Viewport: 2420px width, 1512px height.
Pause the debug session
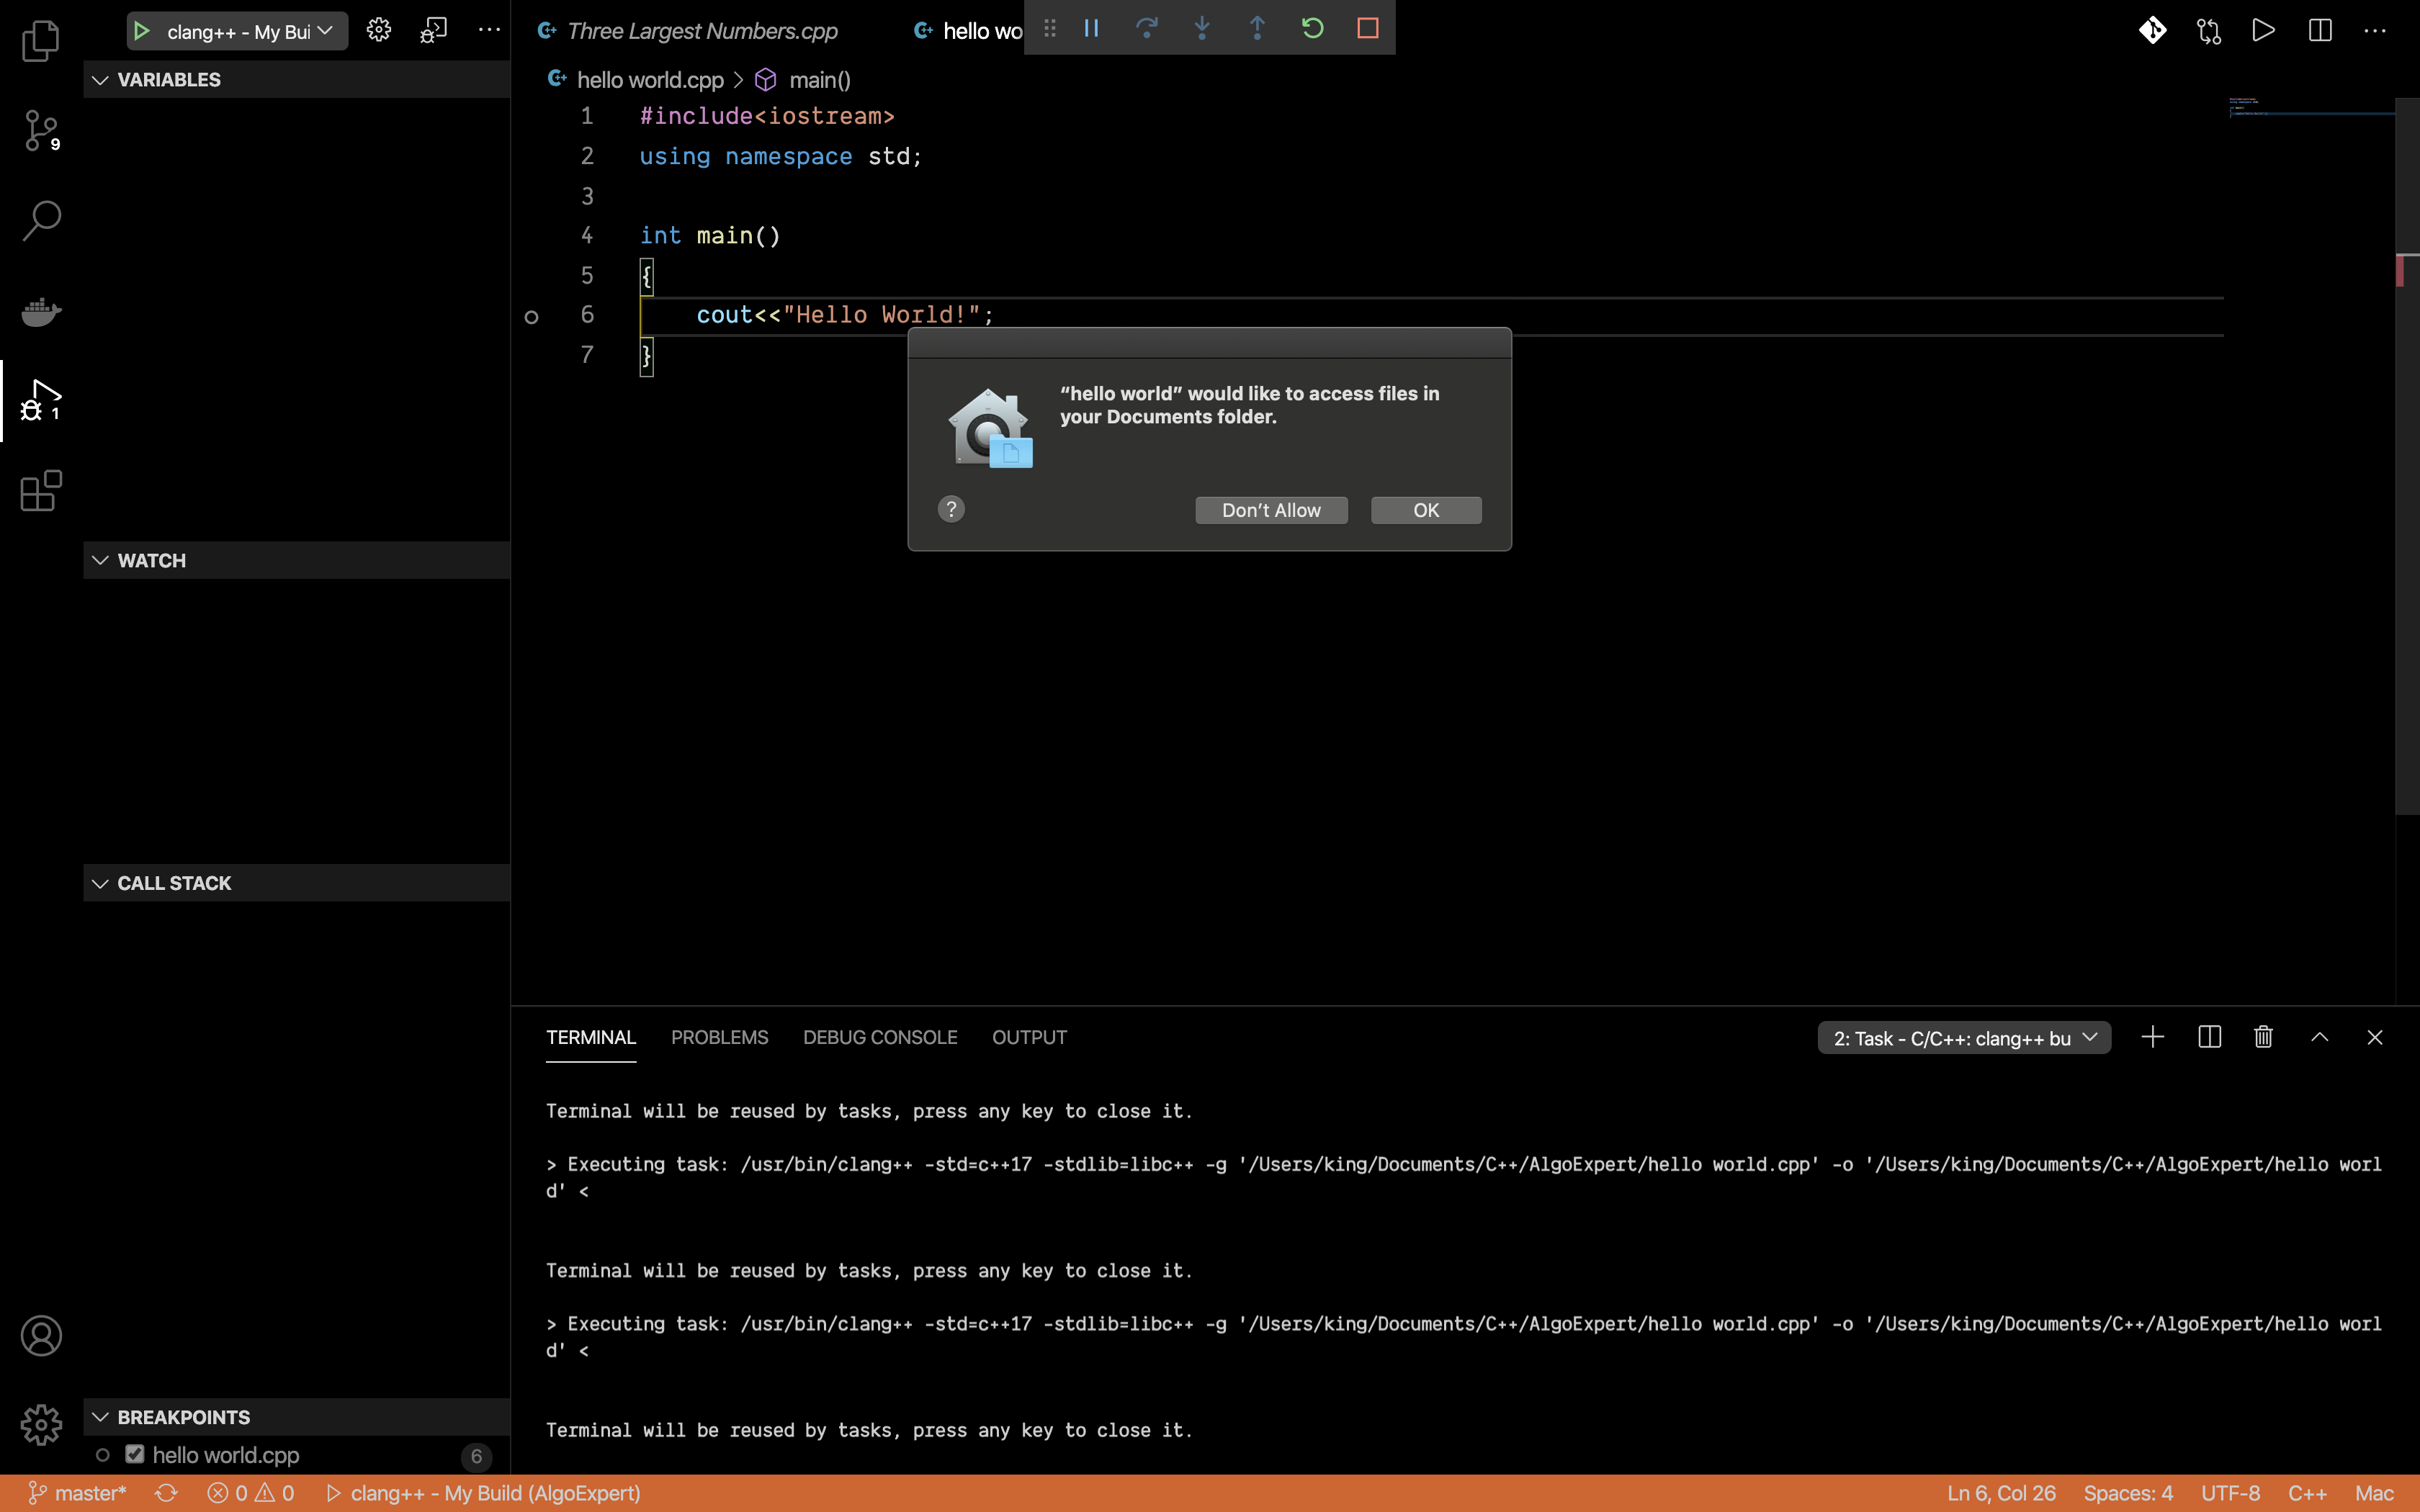[x=1091, y=28]
